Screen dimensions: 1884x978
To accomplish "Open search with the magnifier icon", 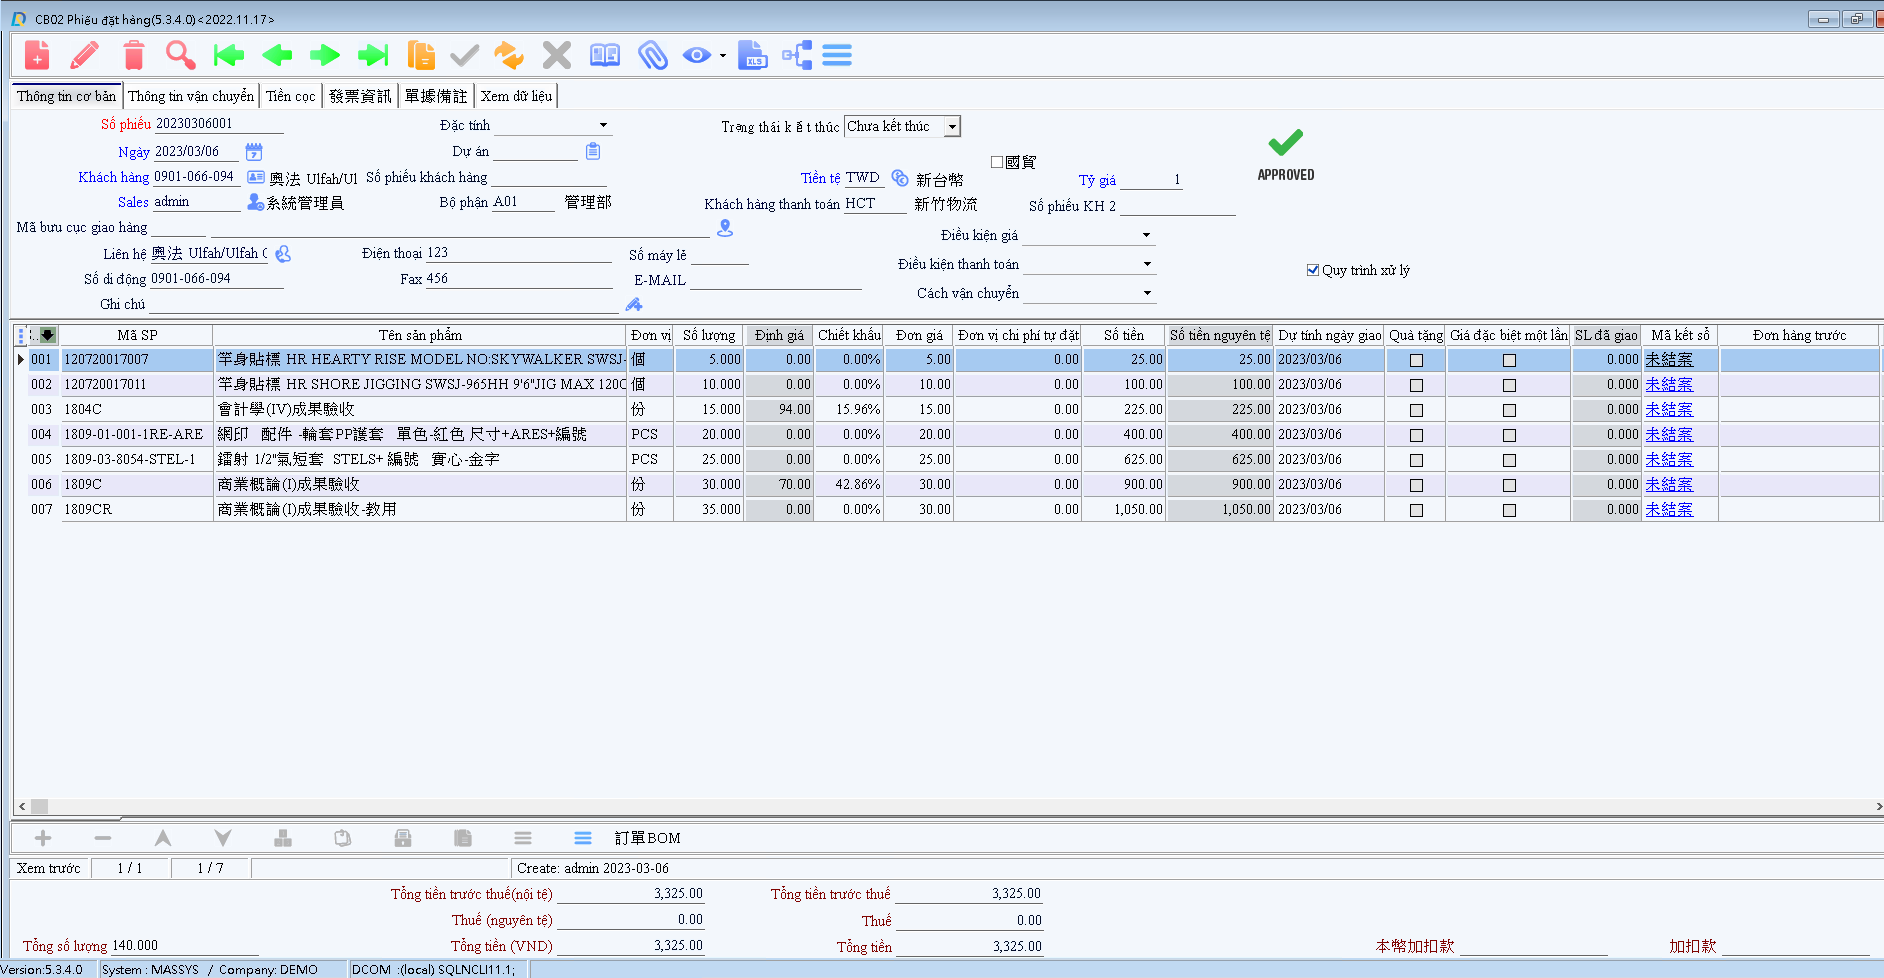I will tap(181, 55).
